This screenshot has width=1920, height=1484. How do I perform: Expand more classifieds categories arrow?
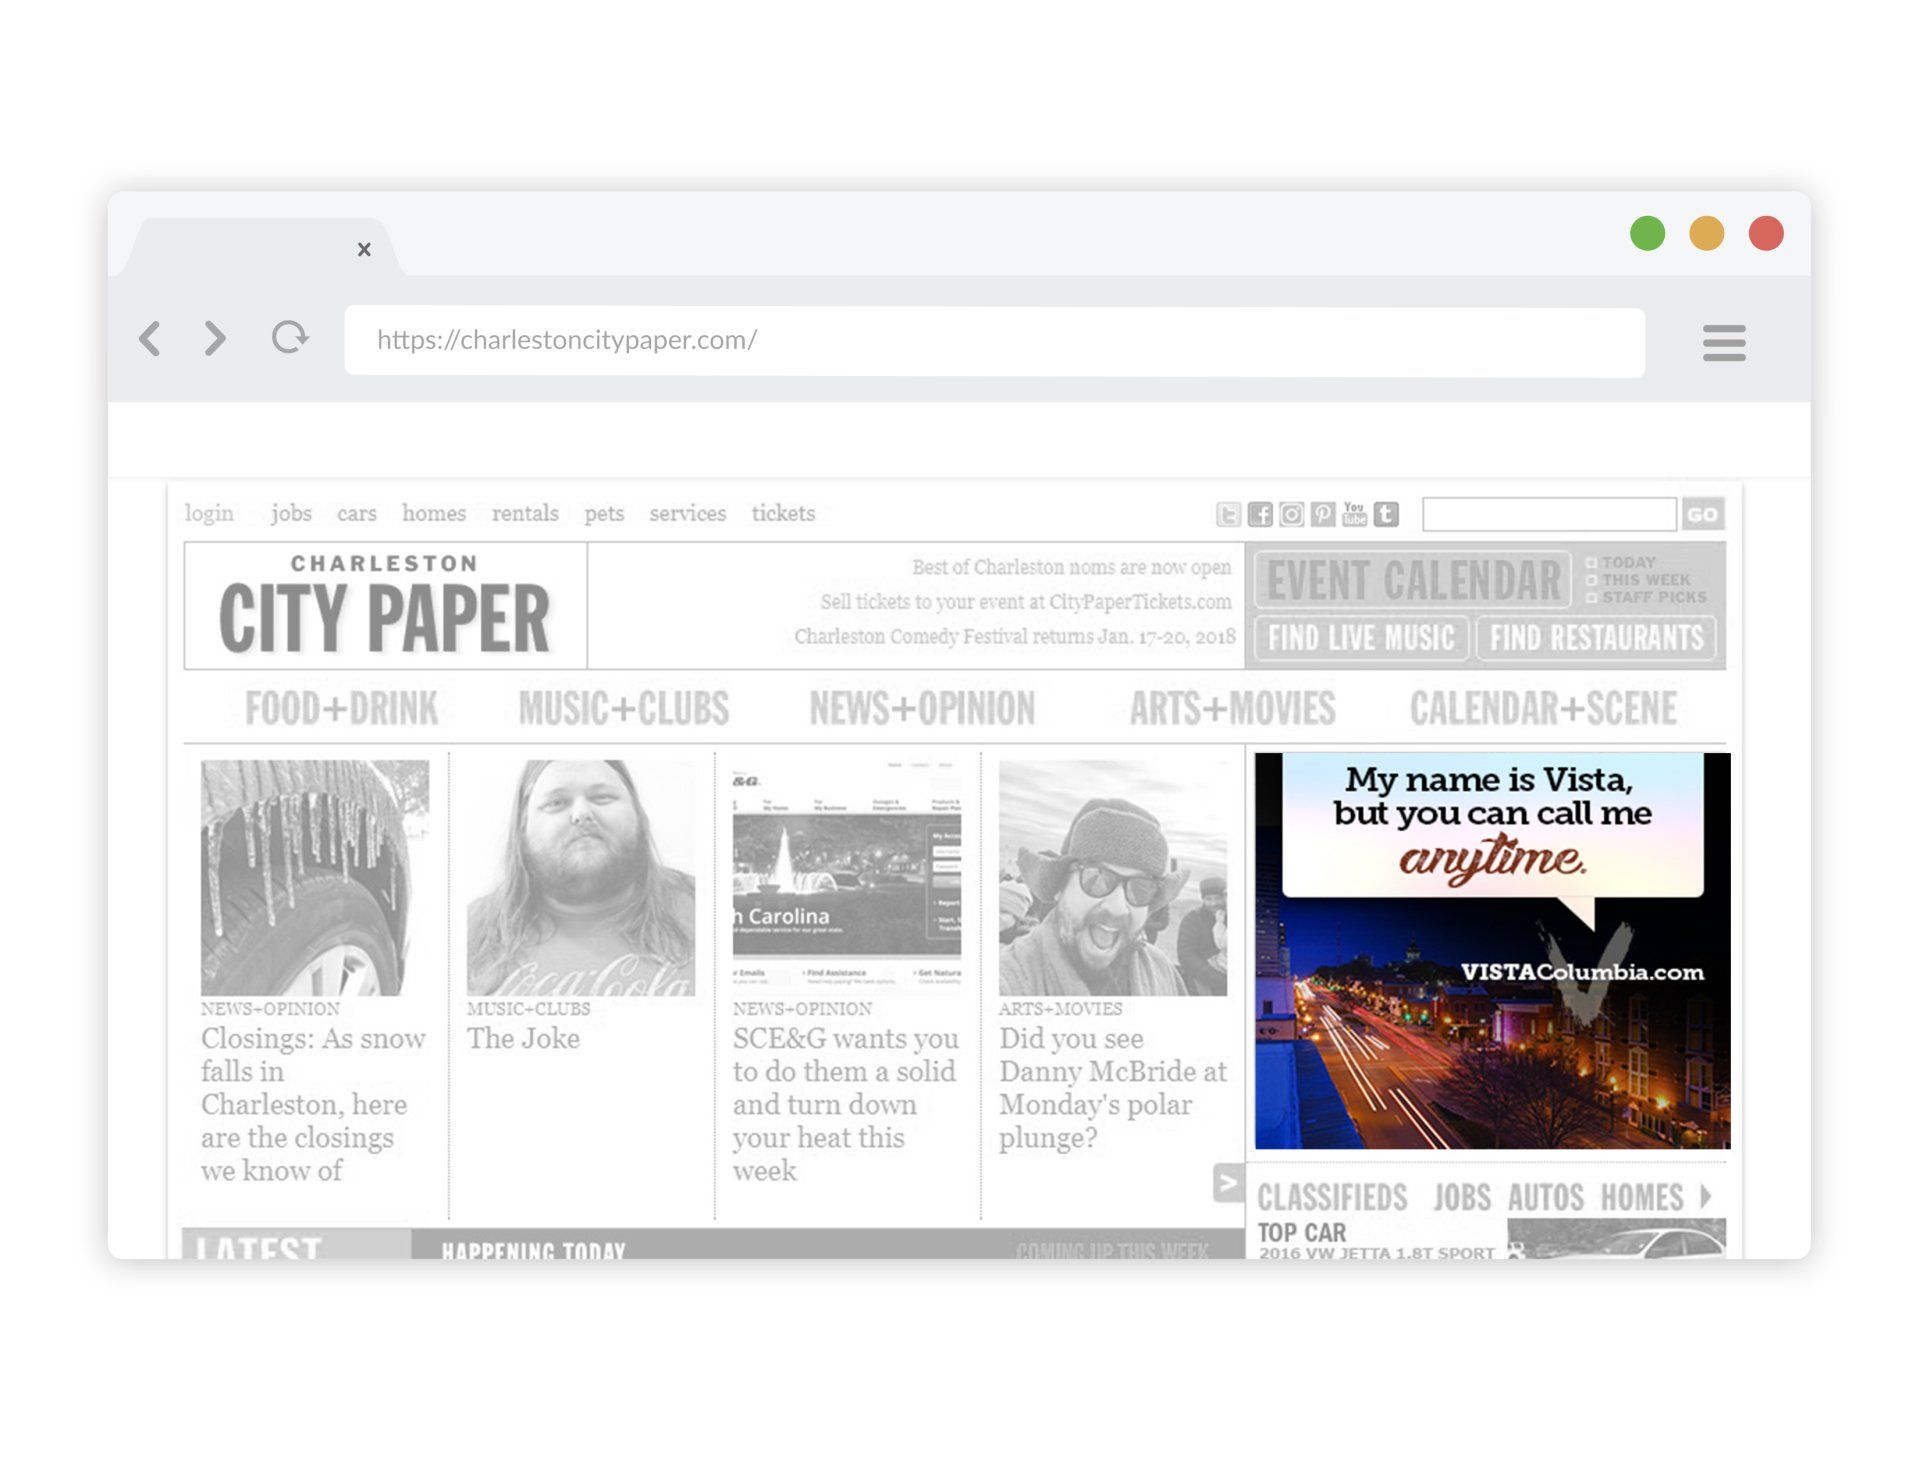tap(1706, 1196)
